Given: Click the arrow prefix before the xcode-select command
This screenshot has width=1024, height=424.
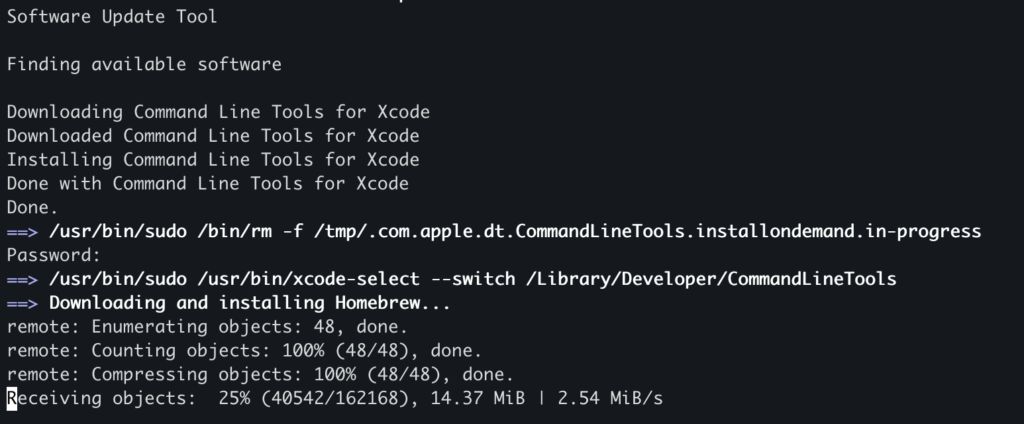Looking at the screenshot, I should [22, 280].
